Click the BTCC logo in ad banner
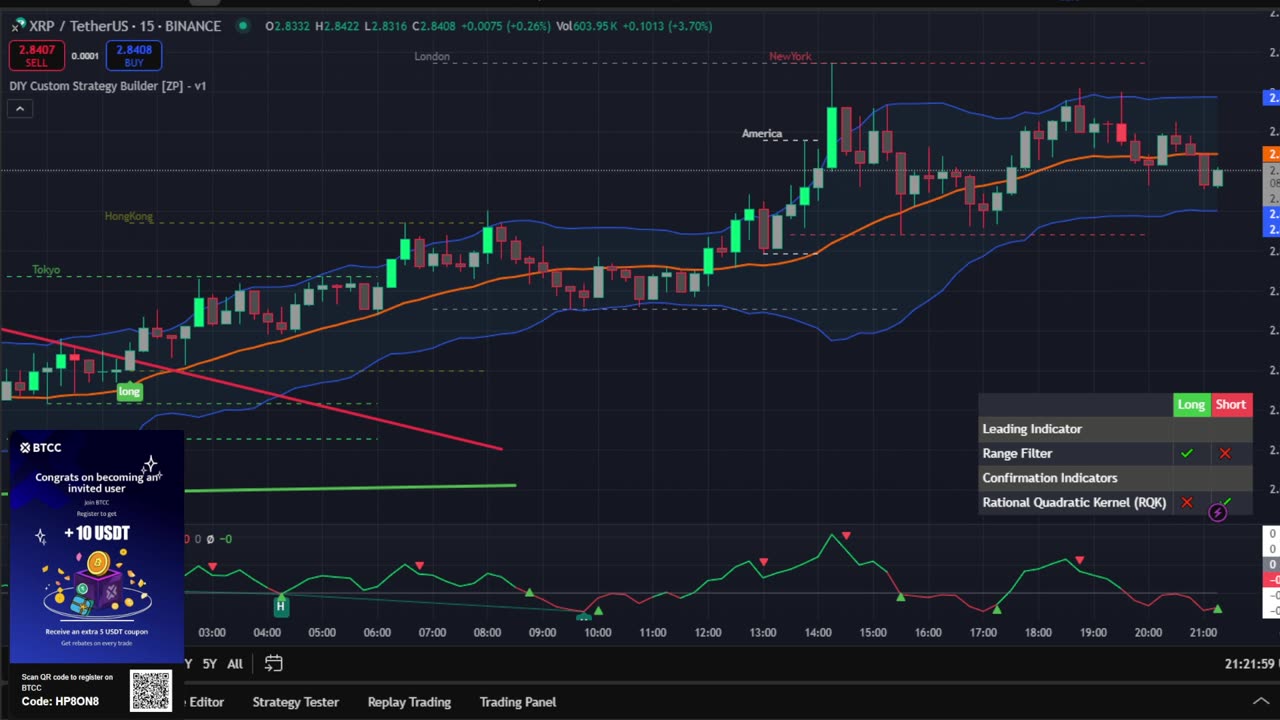Viewport: 1280px width, 720px height. click(x=41, y=447)
